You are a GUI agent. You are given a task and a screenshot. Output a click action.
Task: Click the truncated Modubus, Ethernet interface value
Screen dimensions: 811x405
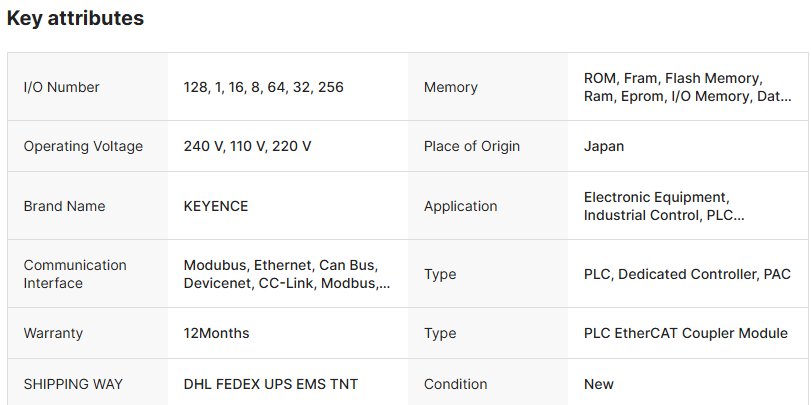pyautogui.click(x=286, y=274)
